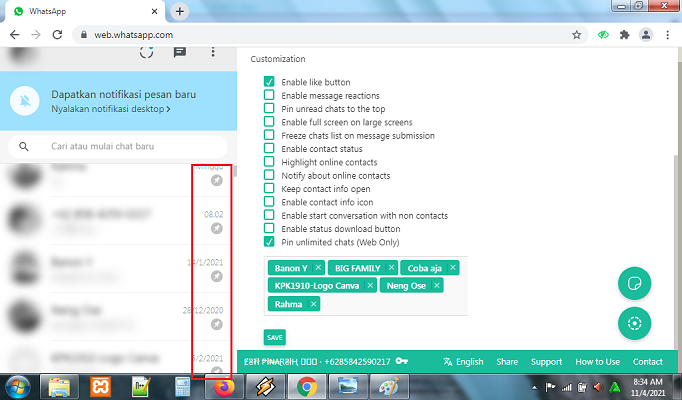Viewport: 682px width, 400px height.
Task: Start a new chat with message icon
Action: (180, 53)
